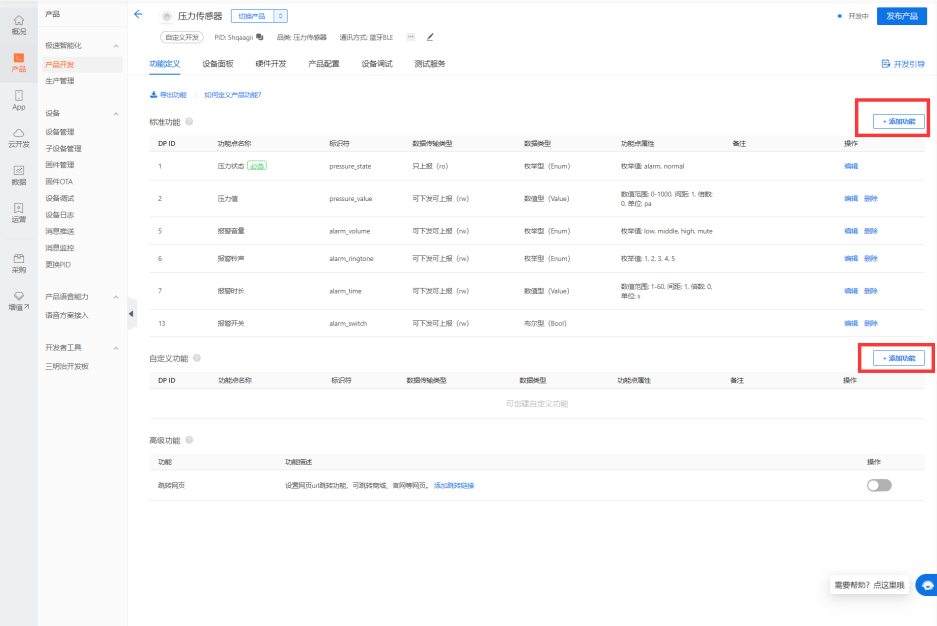The height and width of the screenshot is (626, 937).
Task: Open 设备管理 in the side menu
Action: pyautogui.click(x=60, y=131)
